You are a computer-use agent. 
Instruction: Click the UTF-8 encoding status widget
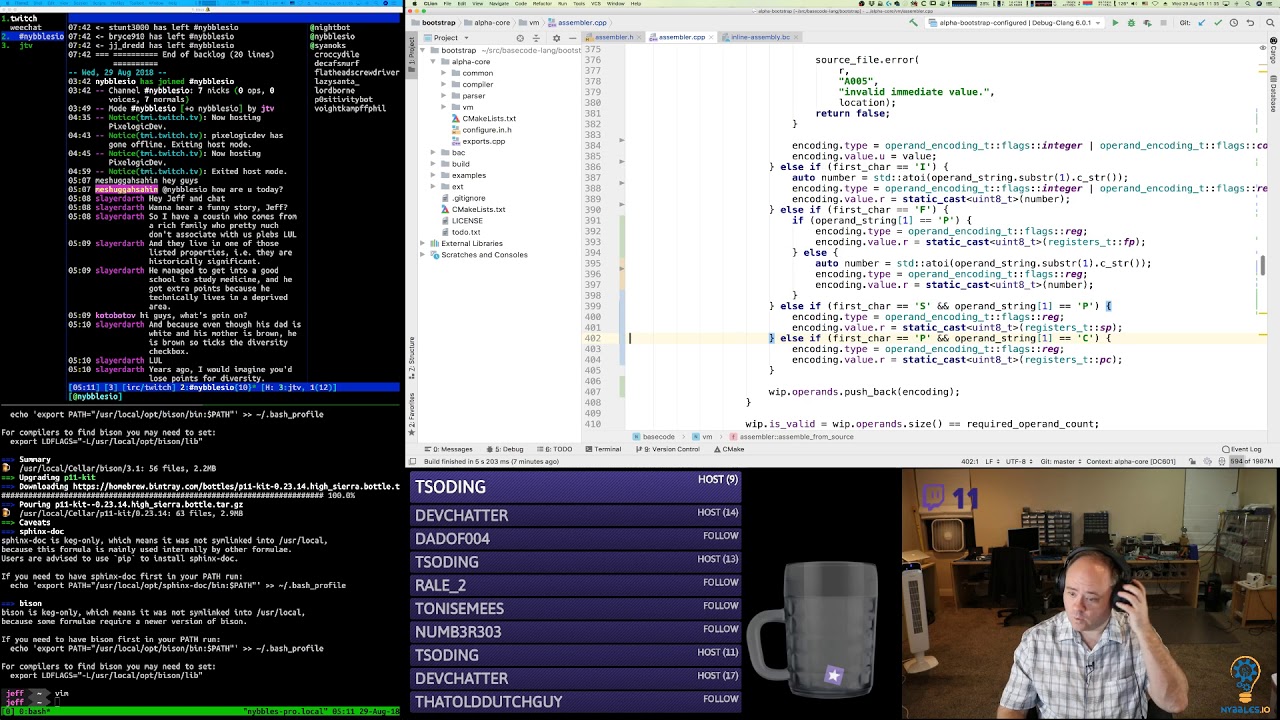click(x=1018, y=461)
